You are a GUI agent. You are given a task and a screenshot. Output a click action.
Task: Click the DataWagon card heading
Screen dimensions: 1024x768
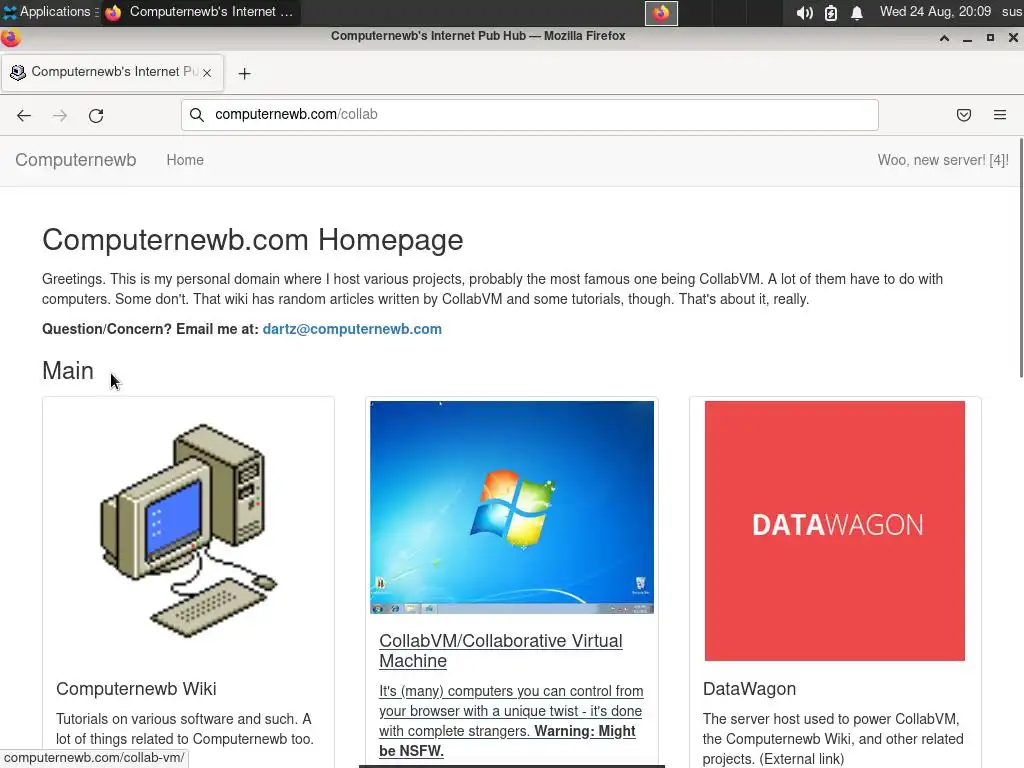[749, 689]
